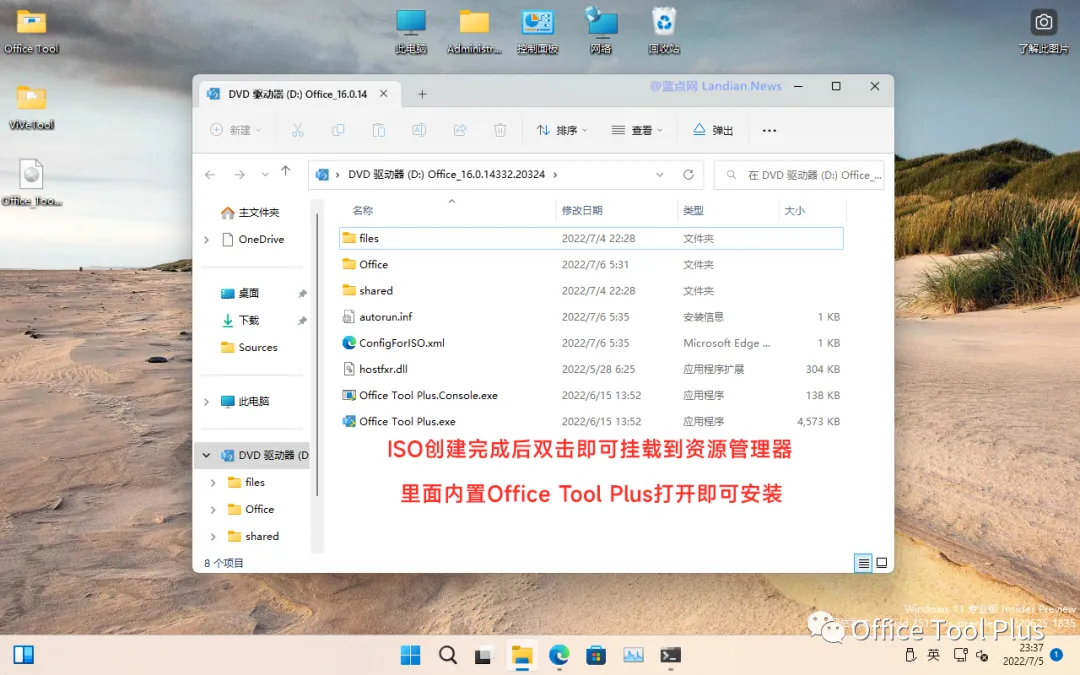Click the Paste clipboard icon in toolbar
The width and height of the screenshot is (1080, 675).
click(379, 130)
